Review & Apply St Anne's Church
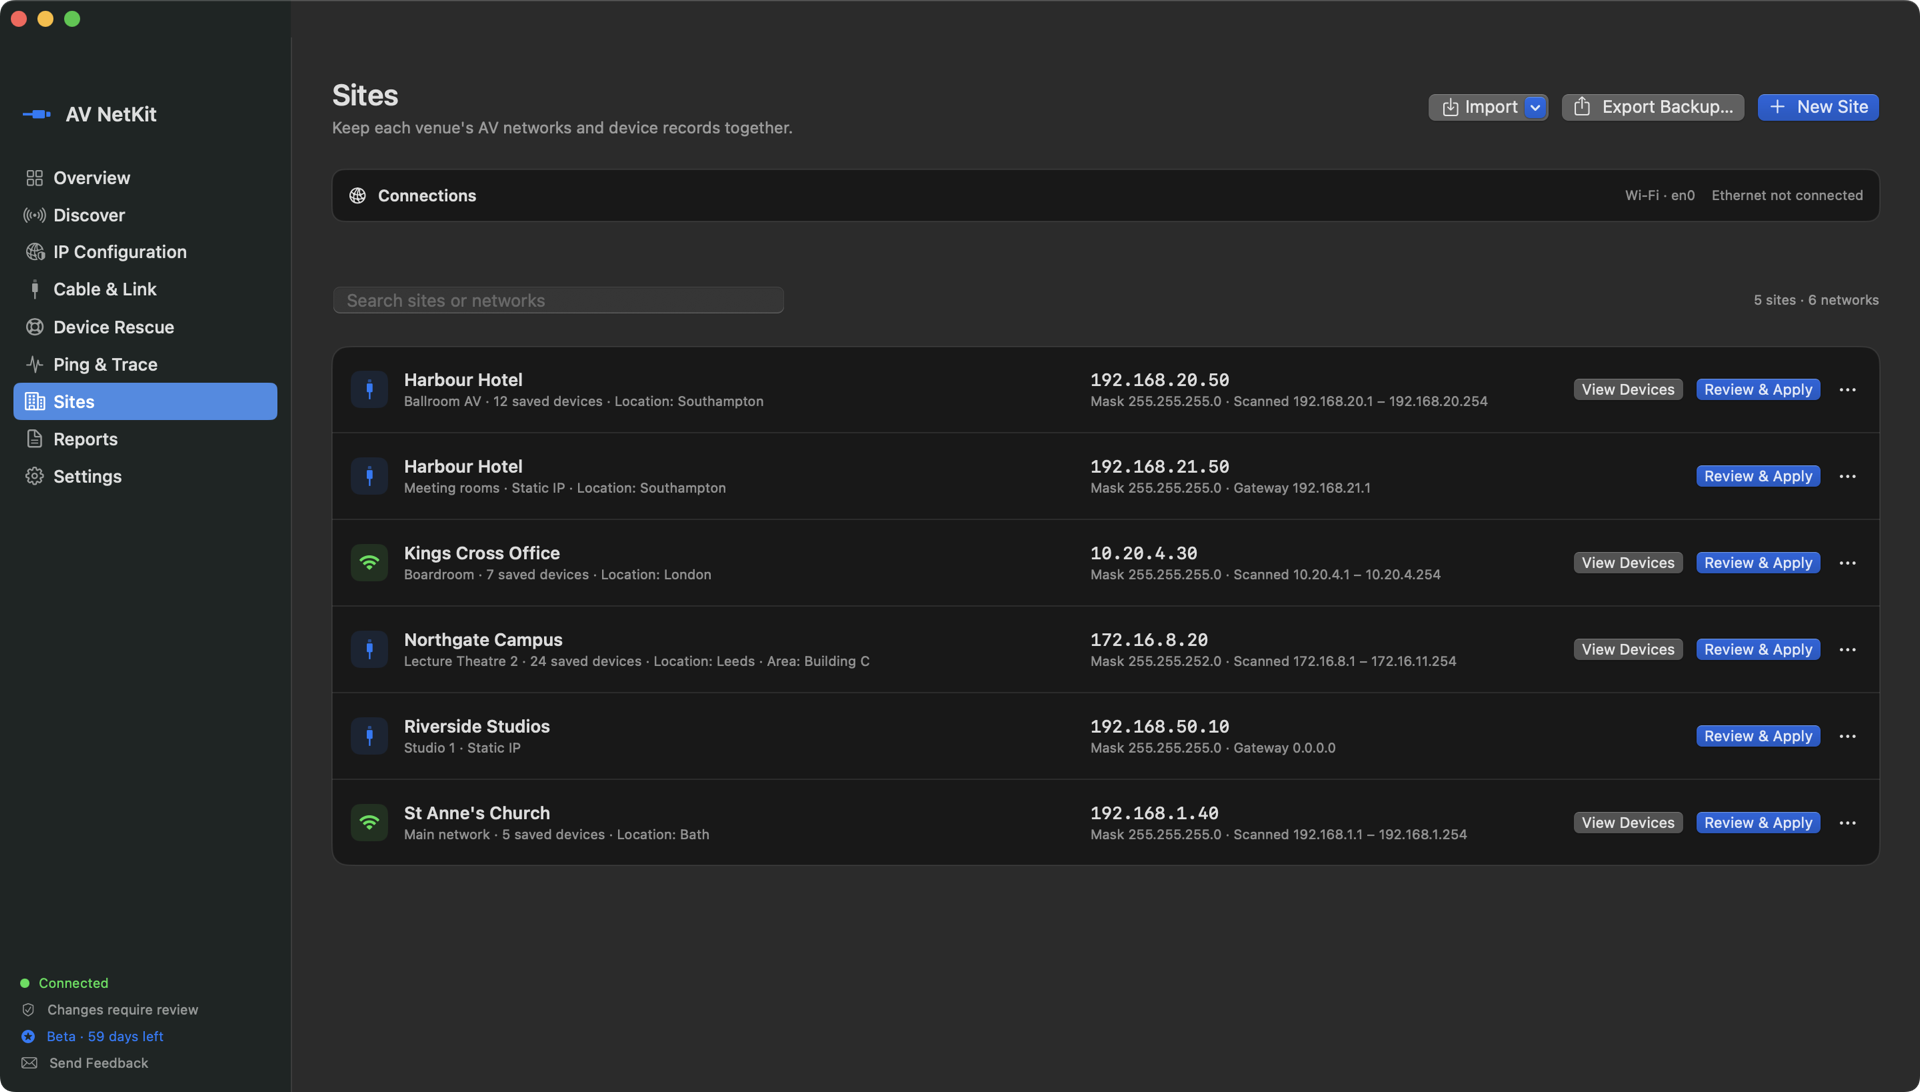 coord(1758,822)
